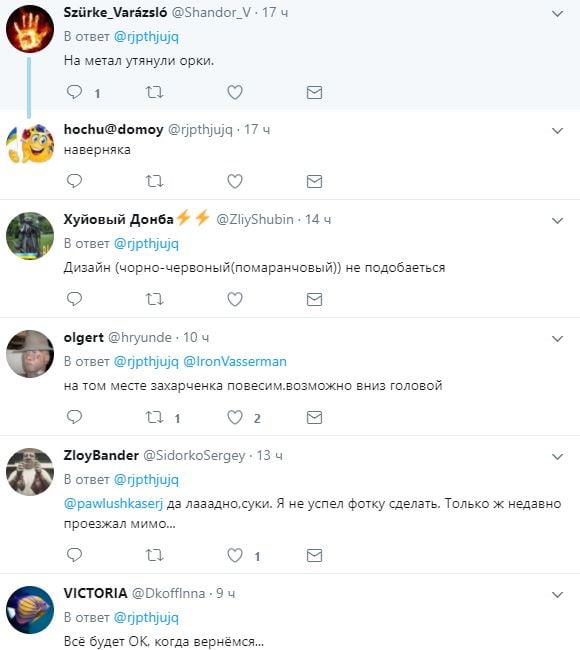Like hochu@domoy's 'наверняка' tweet

tap(235, 181)
